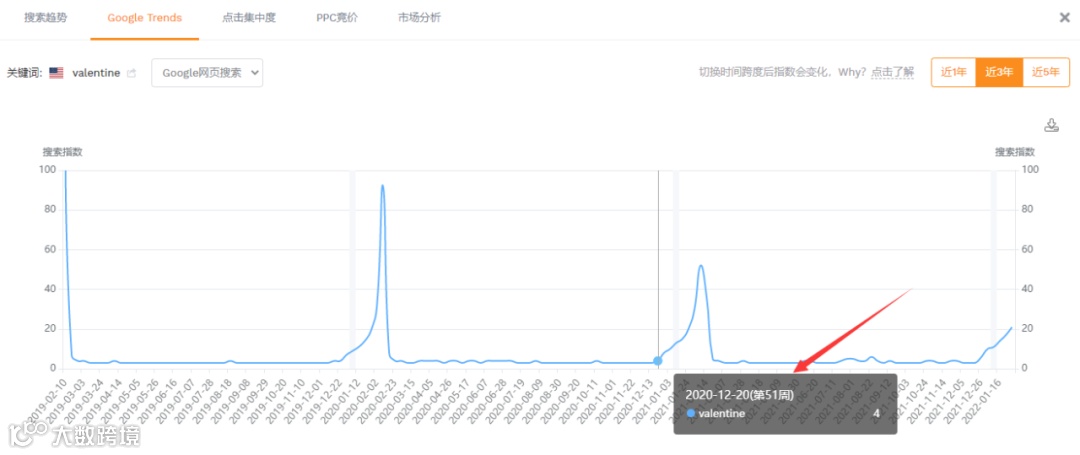This screenshot has height=455, width=1080.
Task: Click the US flag icon beside the keyword
Action: (x=56, y=72)
